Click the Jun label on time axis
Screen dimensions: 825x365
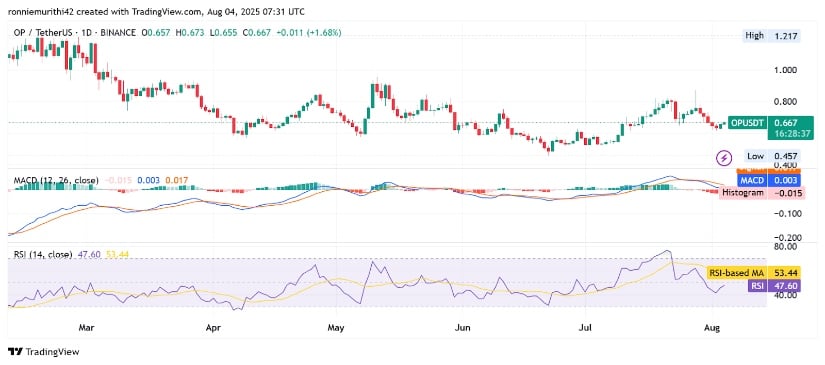point(462,328)
